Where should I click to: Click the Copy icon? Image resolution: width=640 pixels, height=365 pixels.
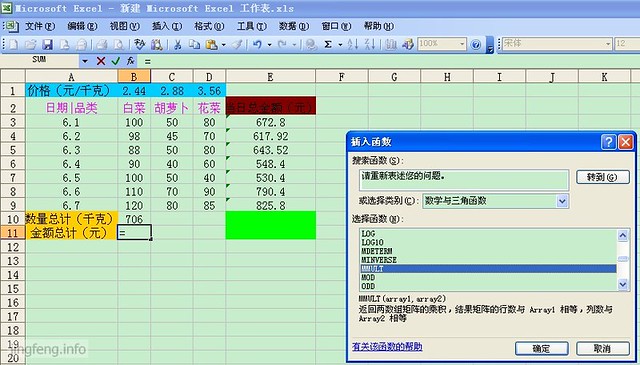click(194, 44)
